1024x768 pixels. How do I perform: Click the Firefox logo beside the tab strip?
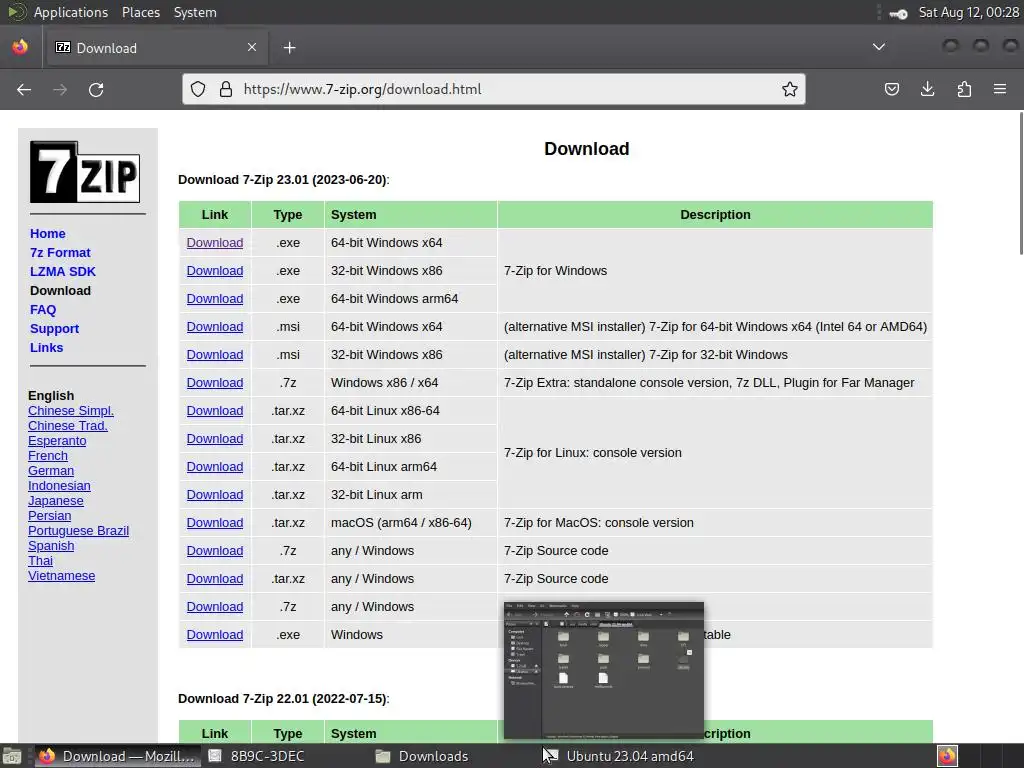point(20,47)
